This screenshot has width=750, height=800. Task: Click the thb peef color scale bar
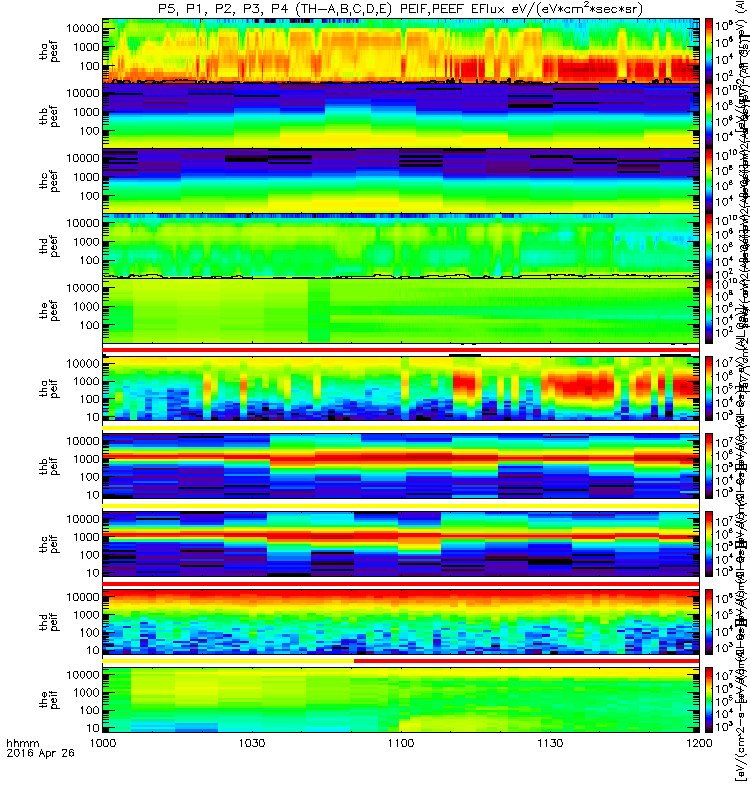pyautogui.click(x=709, y=116)
